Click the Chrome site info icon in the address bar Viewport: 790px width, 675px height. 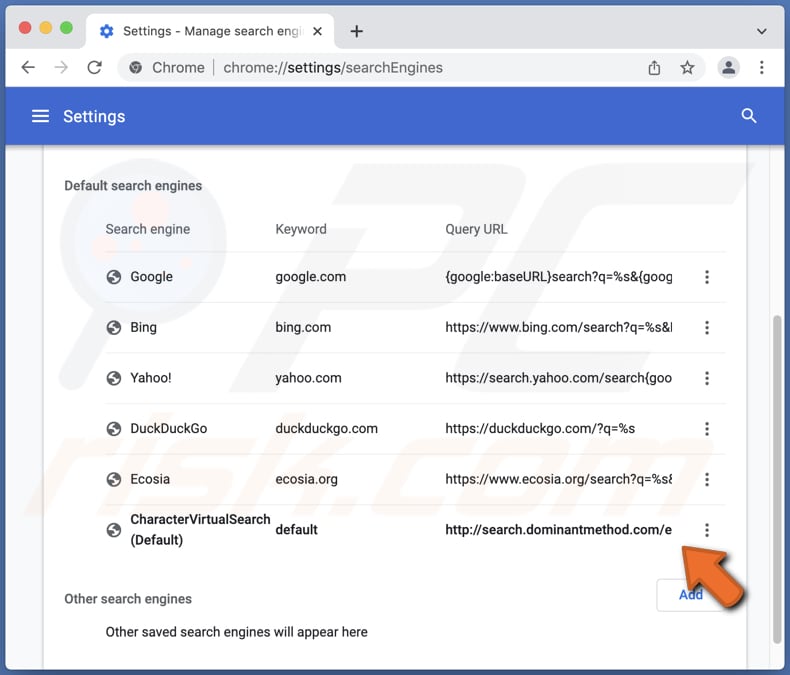point(135,68)
